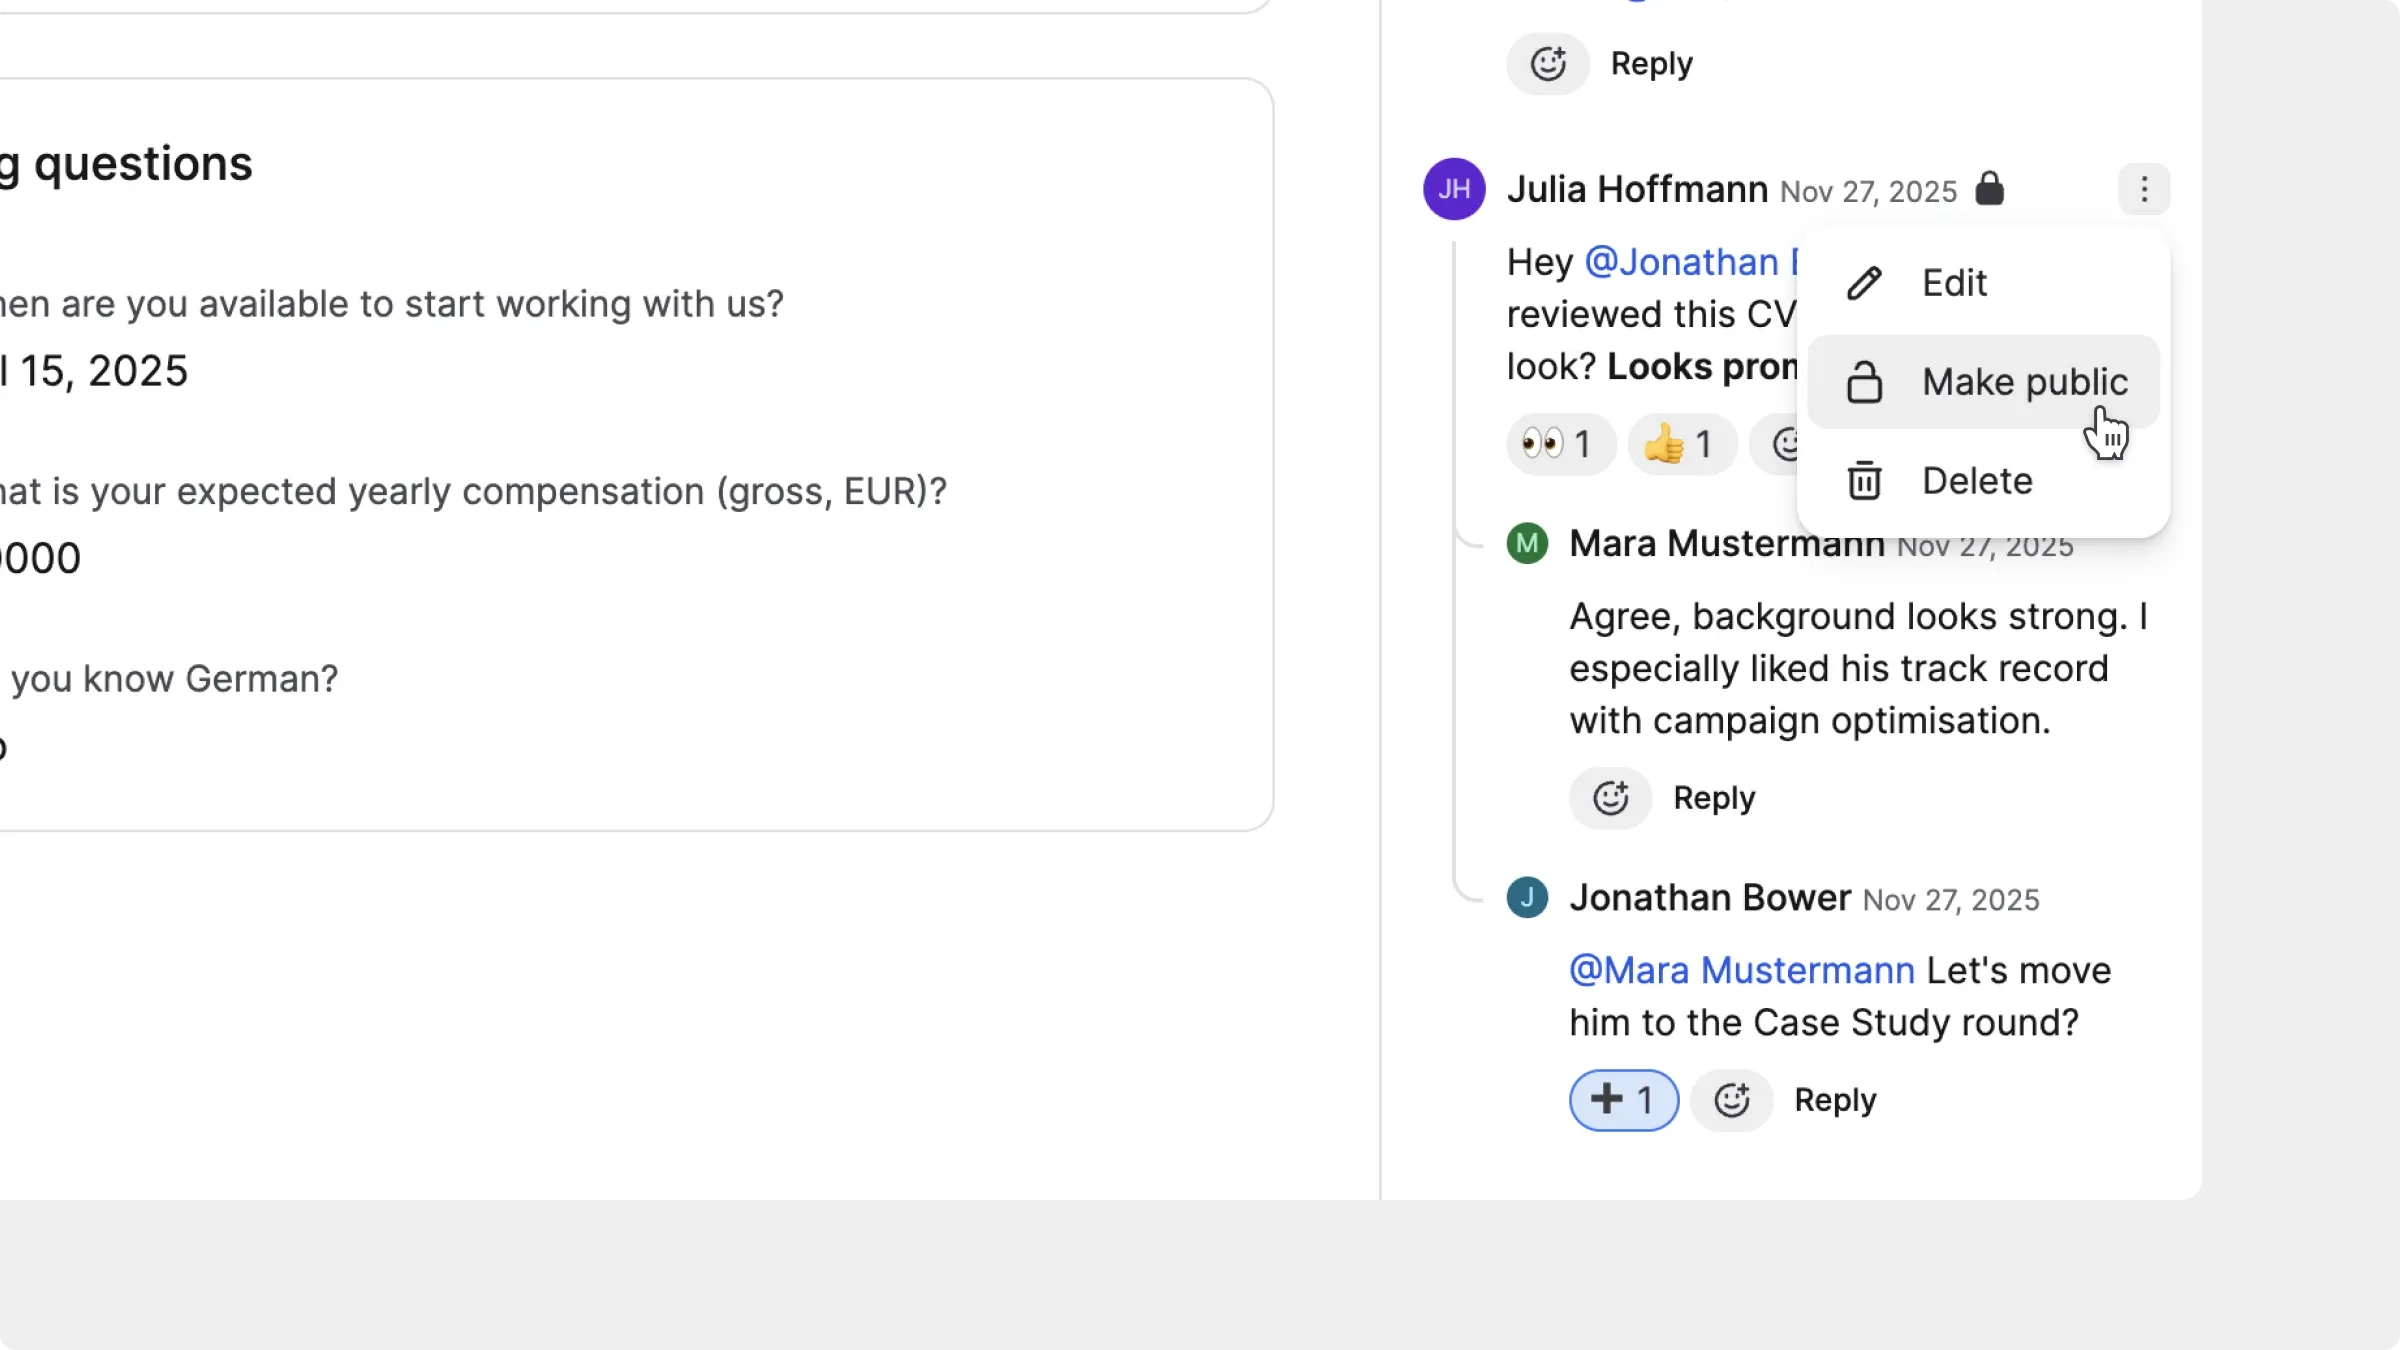Viewport: 2400px width, 1350px height.
Task: Click the start availability question text
Action: pos(391,304)
